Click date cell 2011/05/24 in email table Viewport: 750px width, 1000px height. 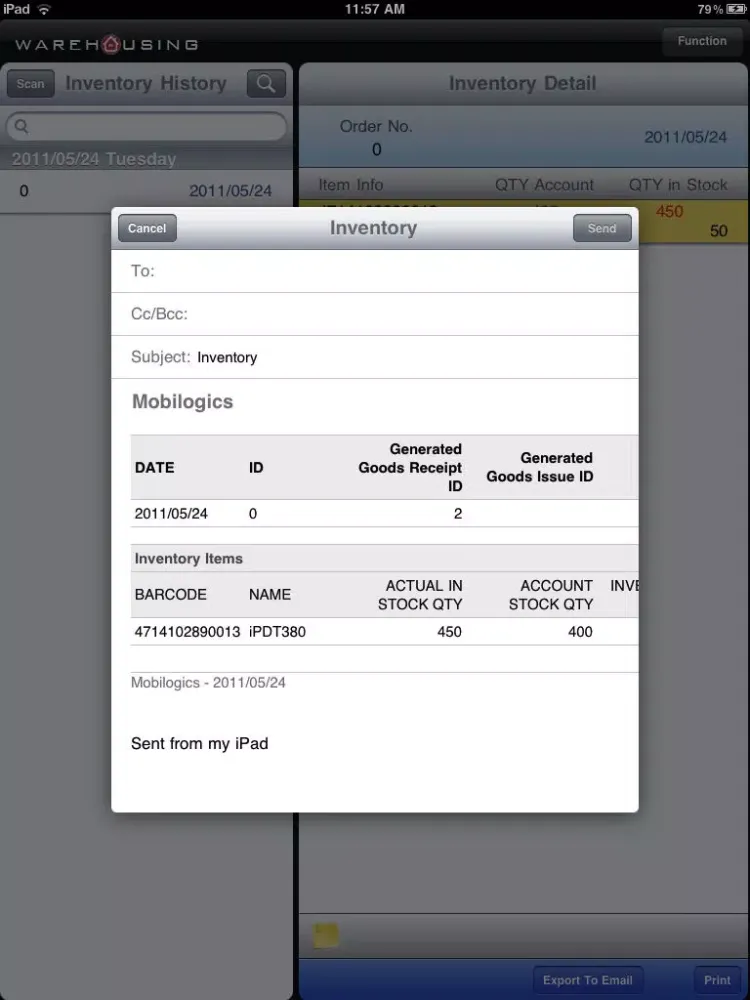(171, 513)
